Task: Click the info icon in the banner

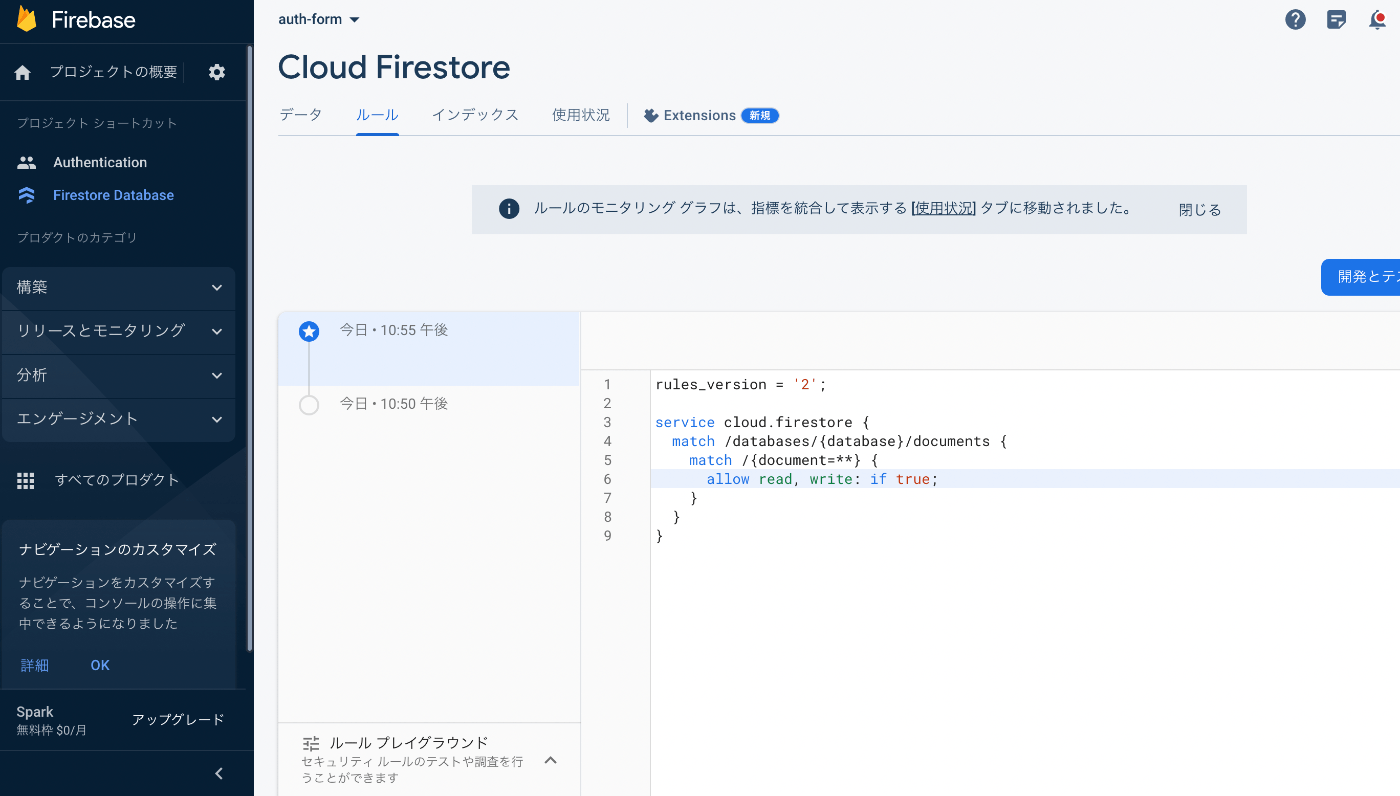Action: click(x=509, y=209)
